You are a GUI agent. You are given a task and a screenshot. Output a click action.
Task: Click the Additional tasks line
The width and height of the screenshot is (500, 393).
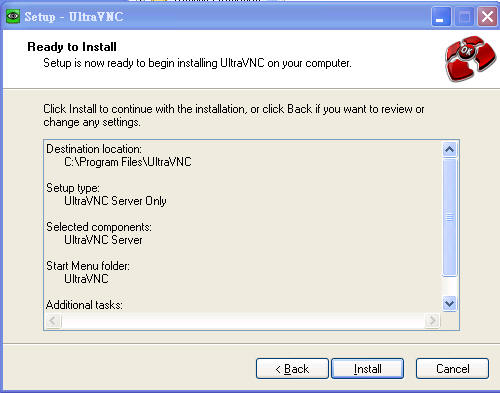(x=84, y=305)
